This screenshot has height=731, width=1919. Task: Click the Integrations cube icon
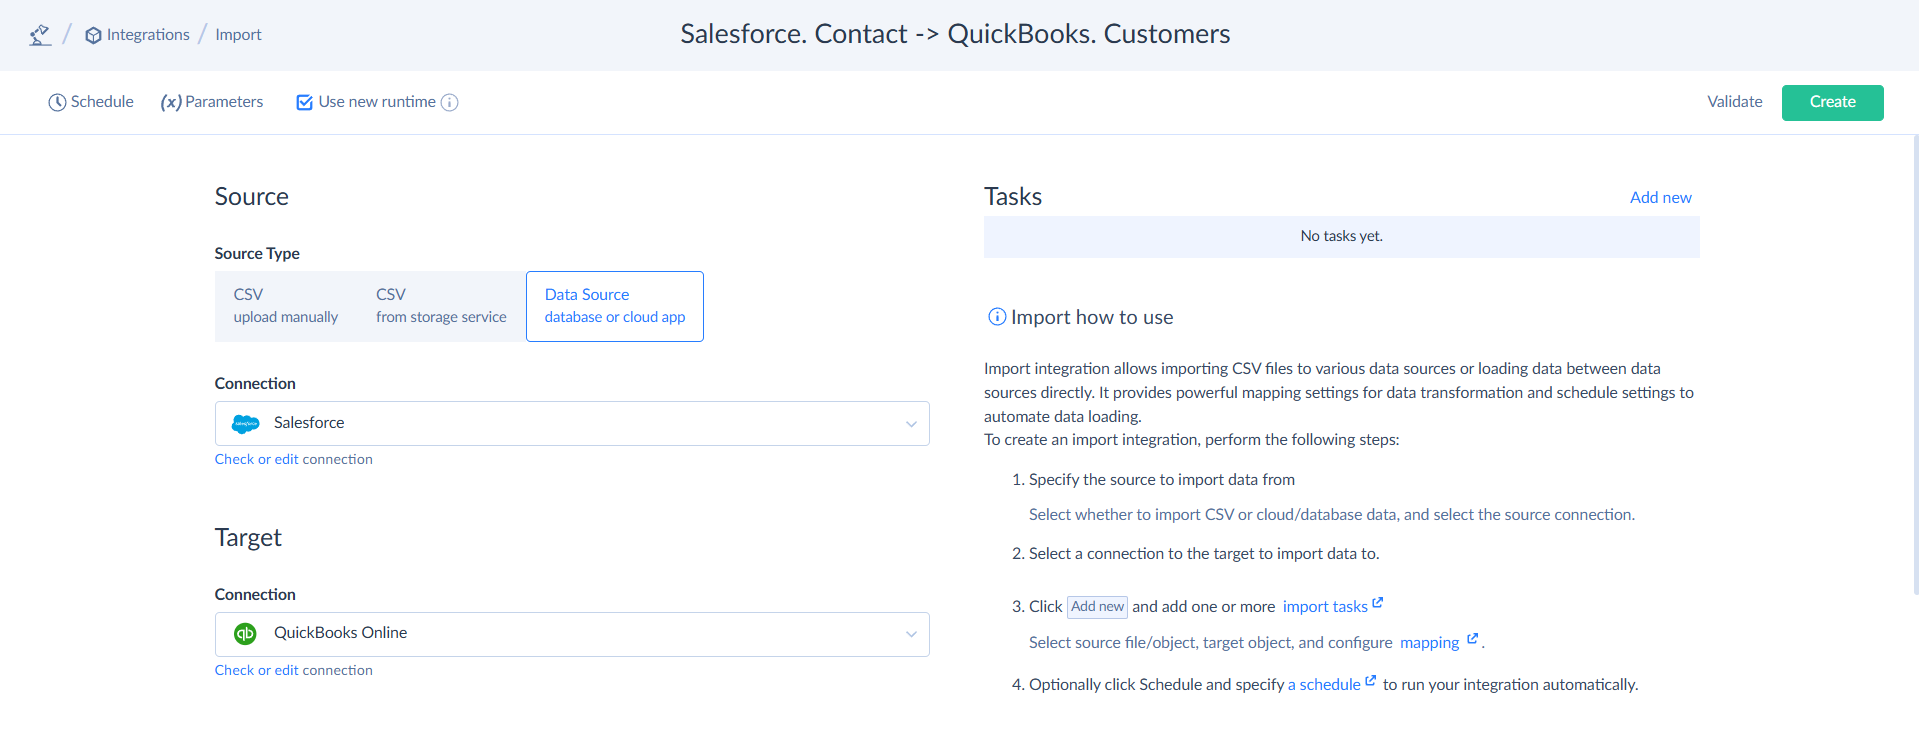click(93, 35)
